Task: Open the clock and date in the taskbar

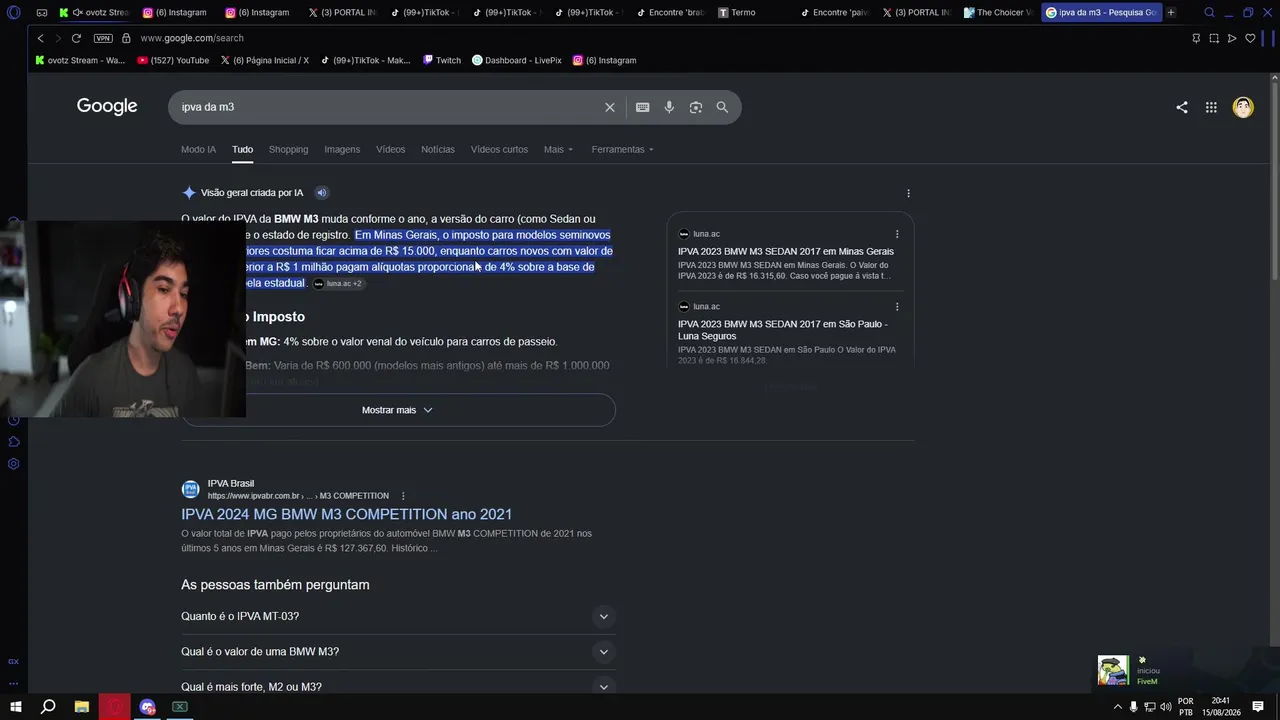Action: coord(1221,707)
